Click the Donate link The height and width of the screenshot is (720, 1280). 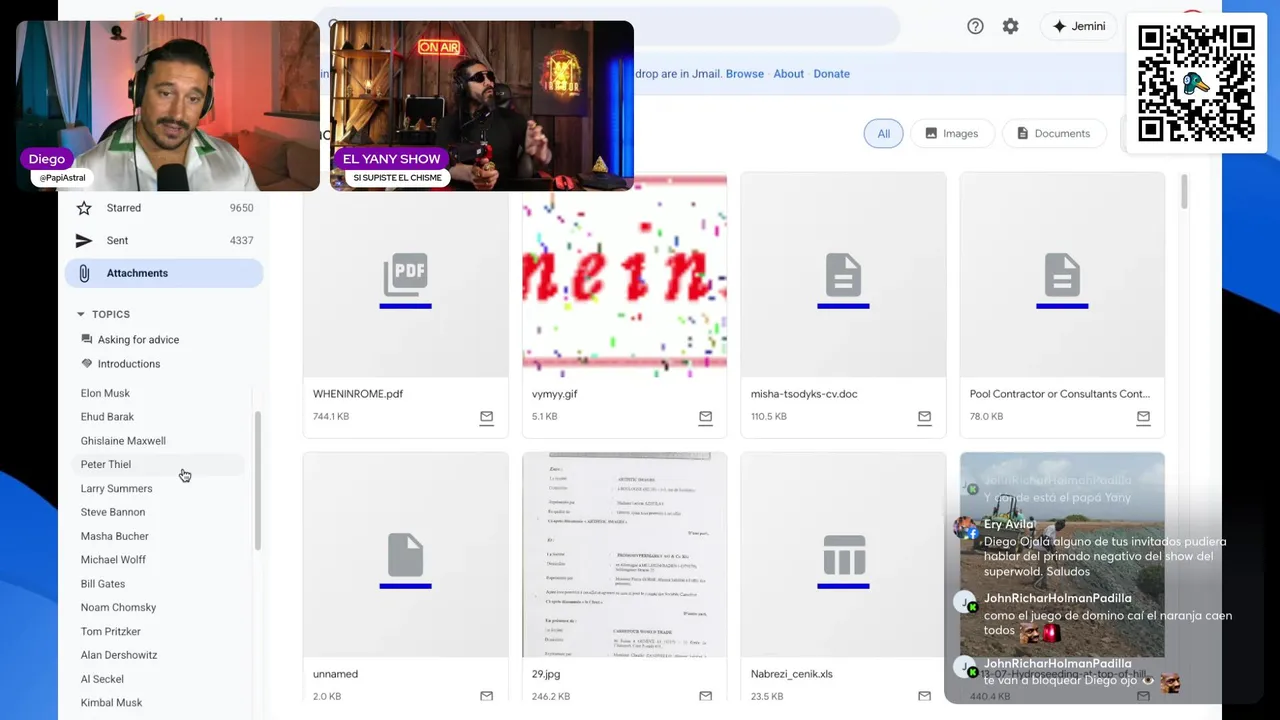pyautogui.click(x=831, y=74)
